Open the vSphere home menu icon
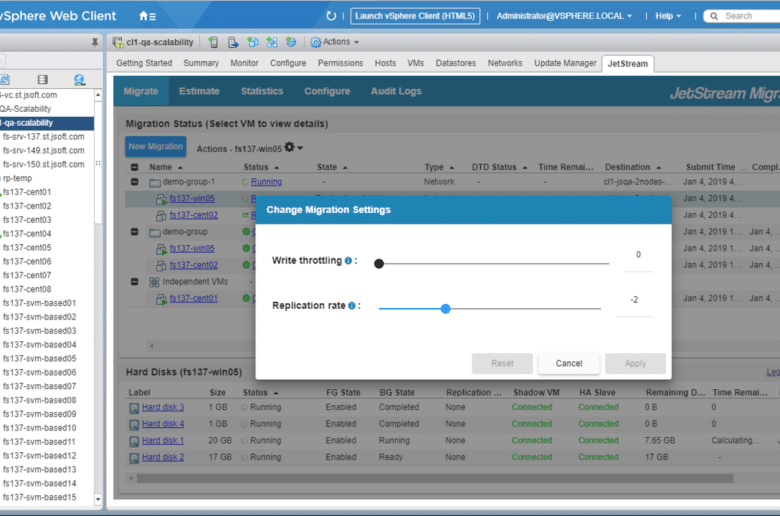 147,16
